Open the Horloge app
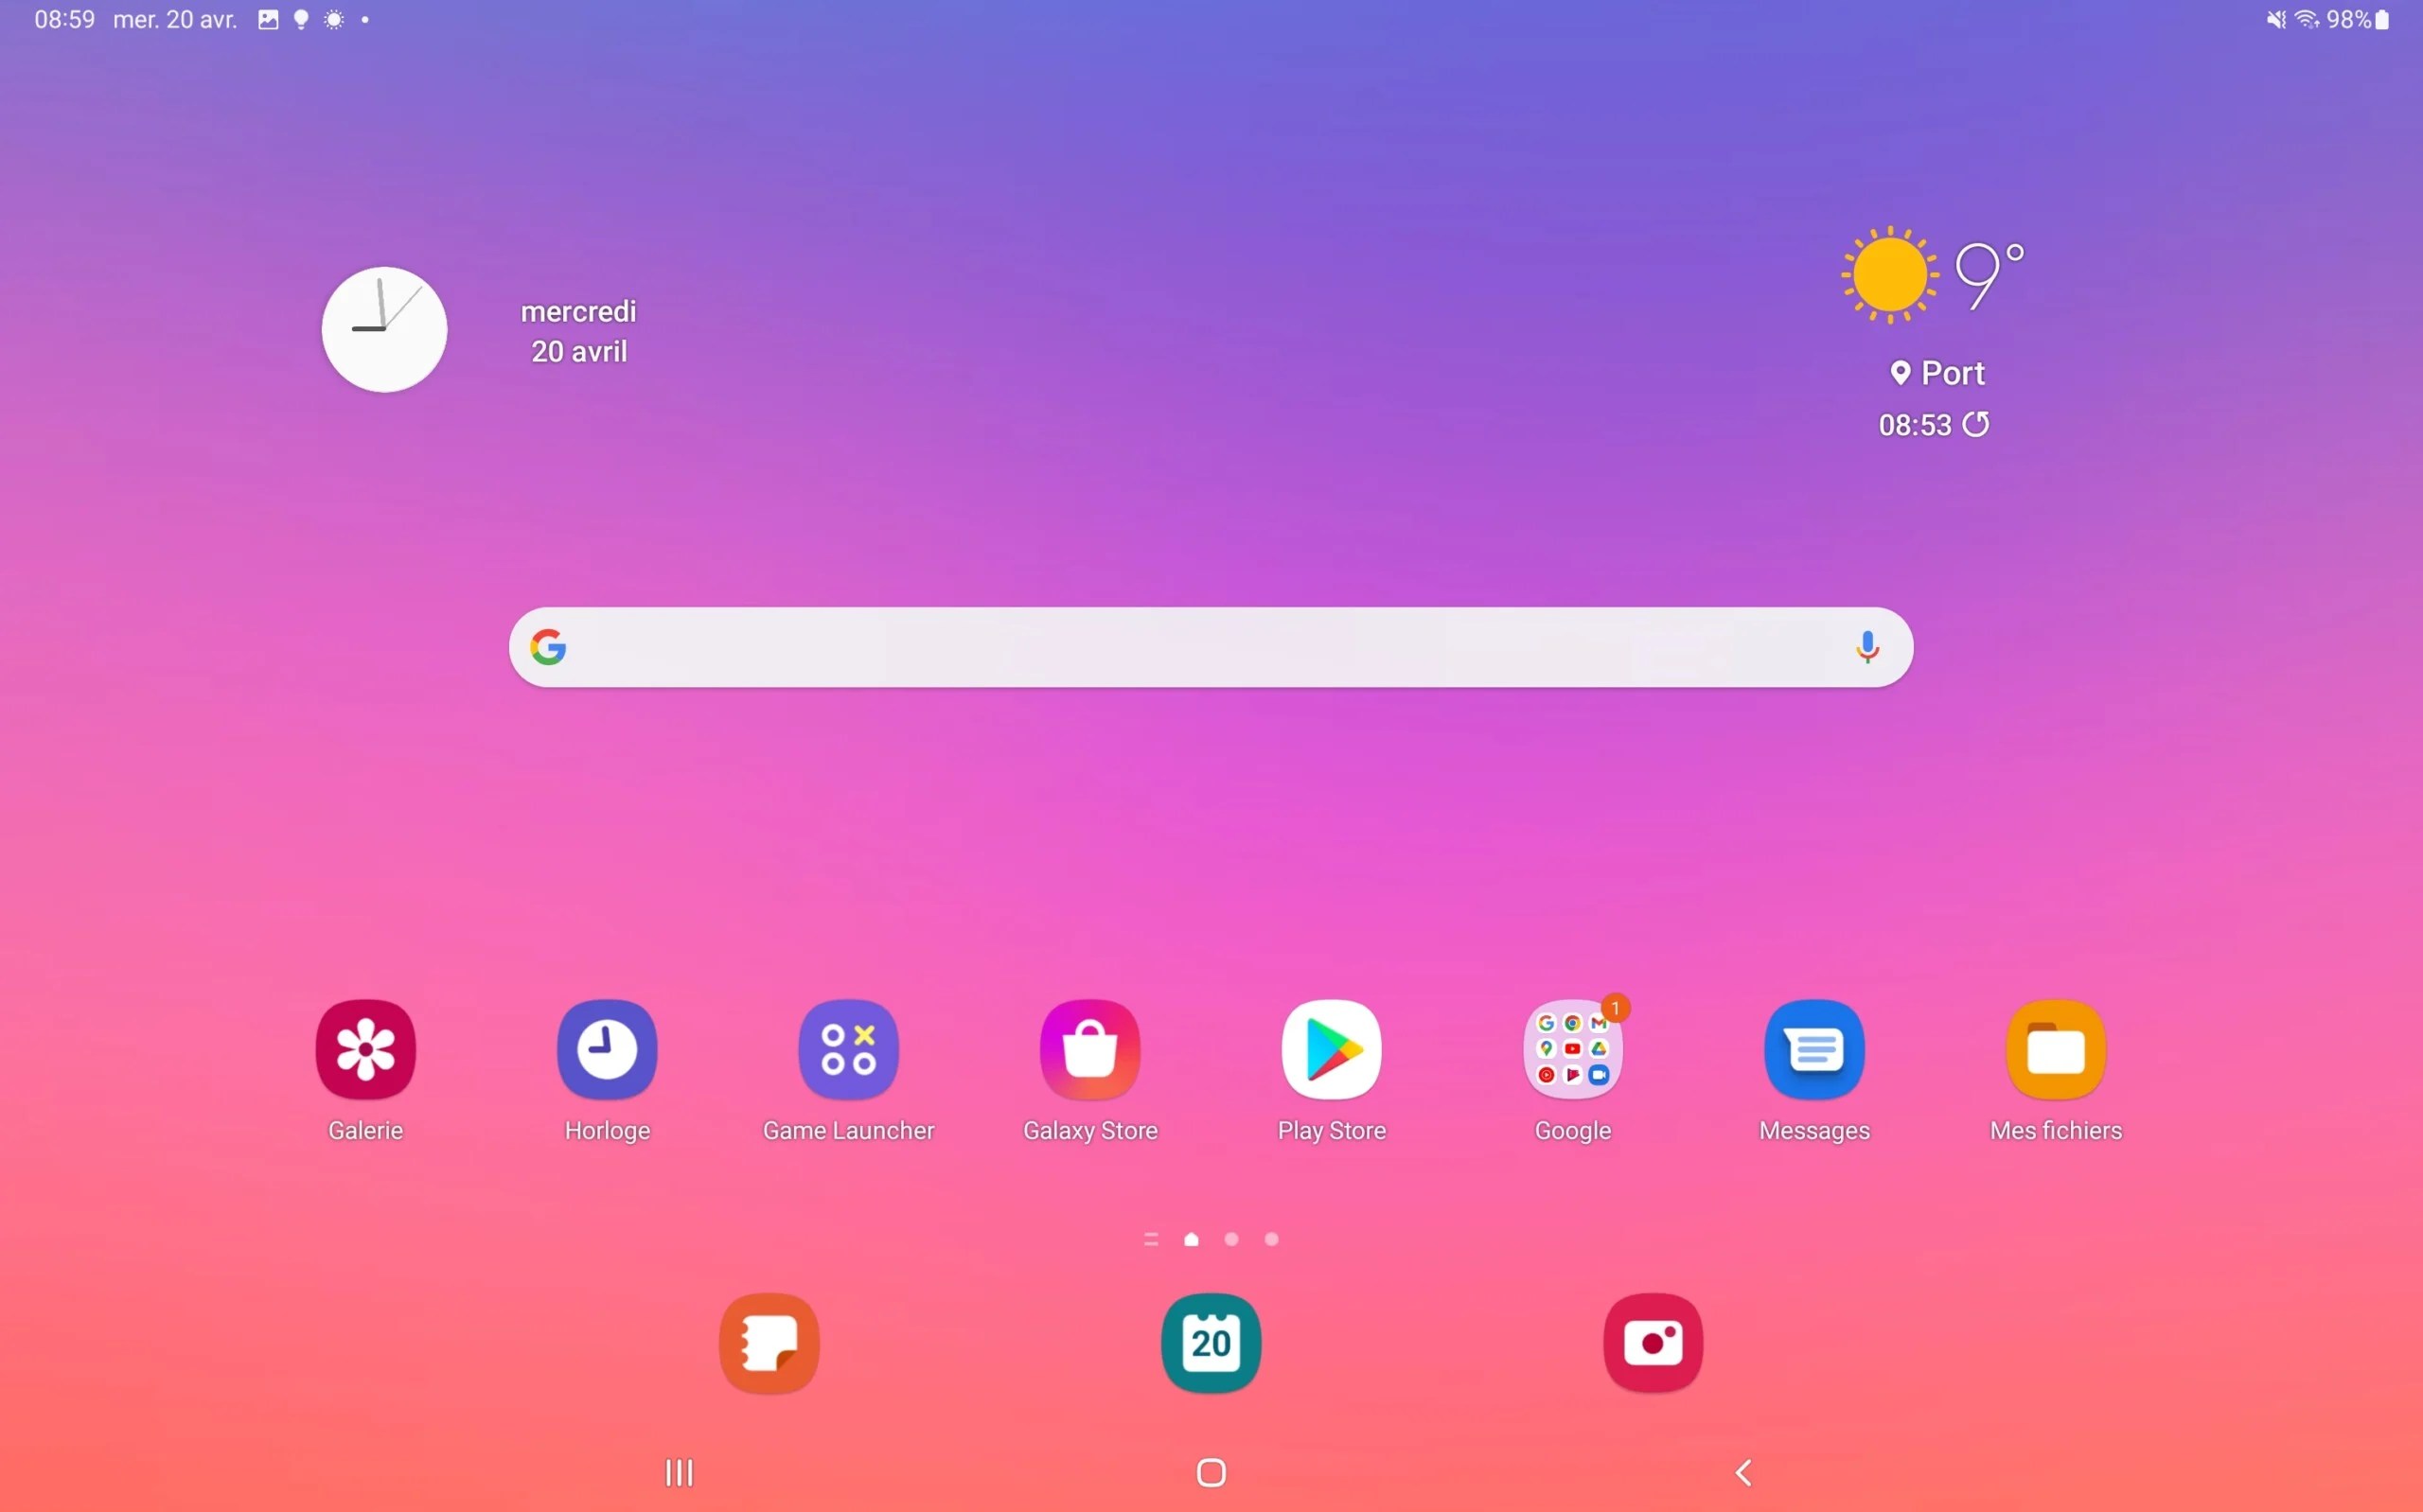The image size is (2423, 1512). (x=606, y=1048)
